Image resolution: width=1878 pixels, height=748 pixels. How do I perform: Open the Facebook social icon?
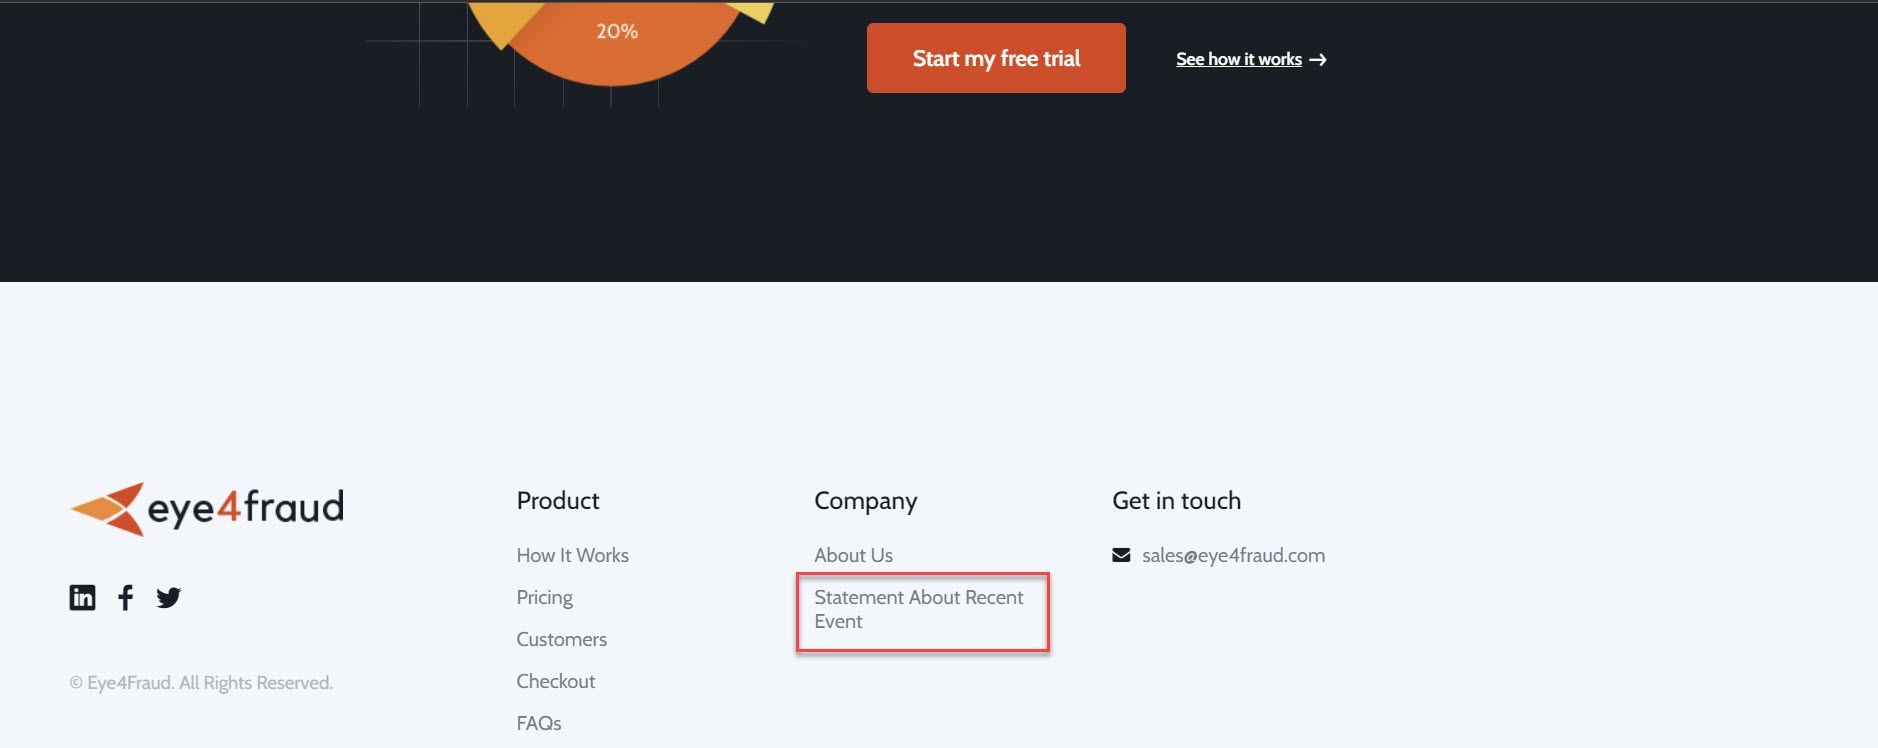125,598
